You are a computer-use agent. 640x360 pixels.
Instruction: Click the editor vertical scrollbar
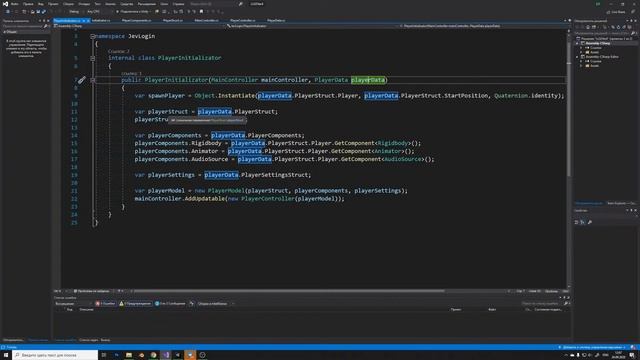coord(569,110)
